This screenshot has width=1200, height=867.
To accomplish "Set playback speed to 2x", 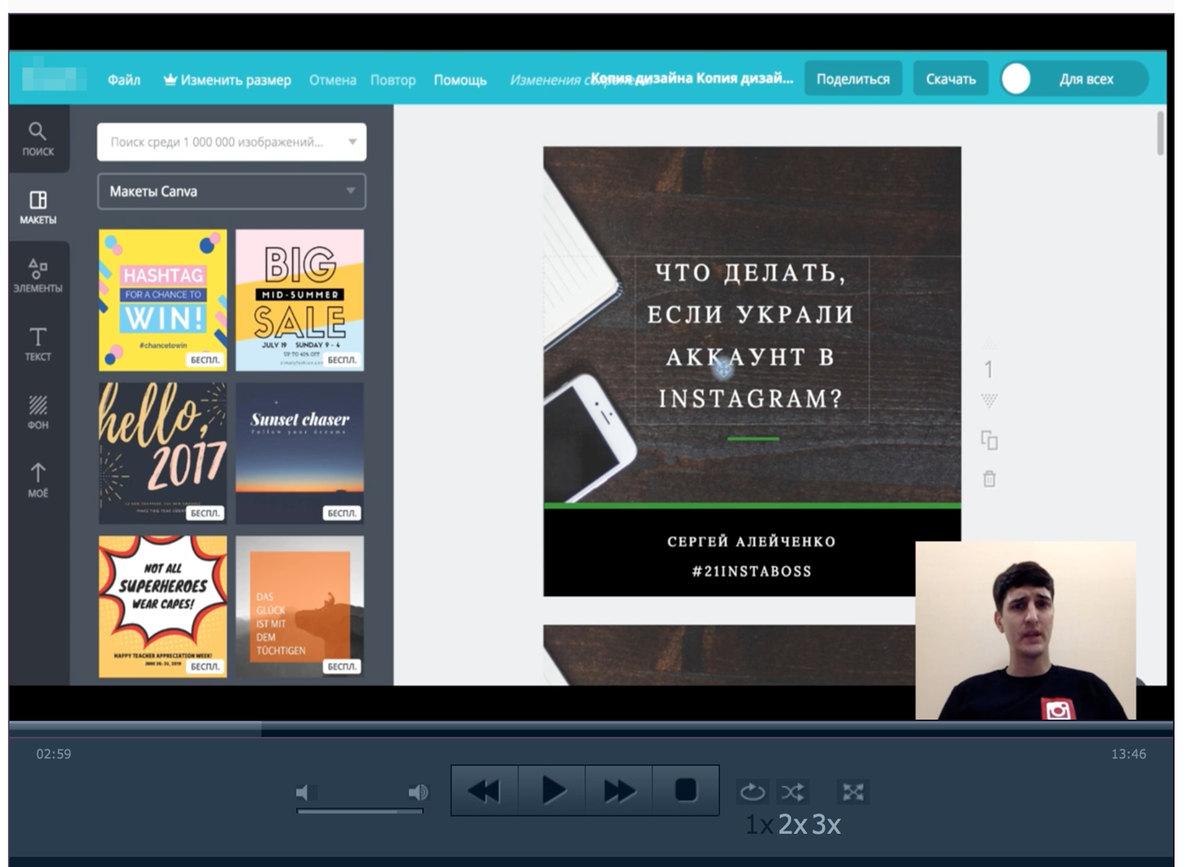I will [793, 825].
